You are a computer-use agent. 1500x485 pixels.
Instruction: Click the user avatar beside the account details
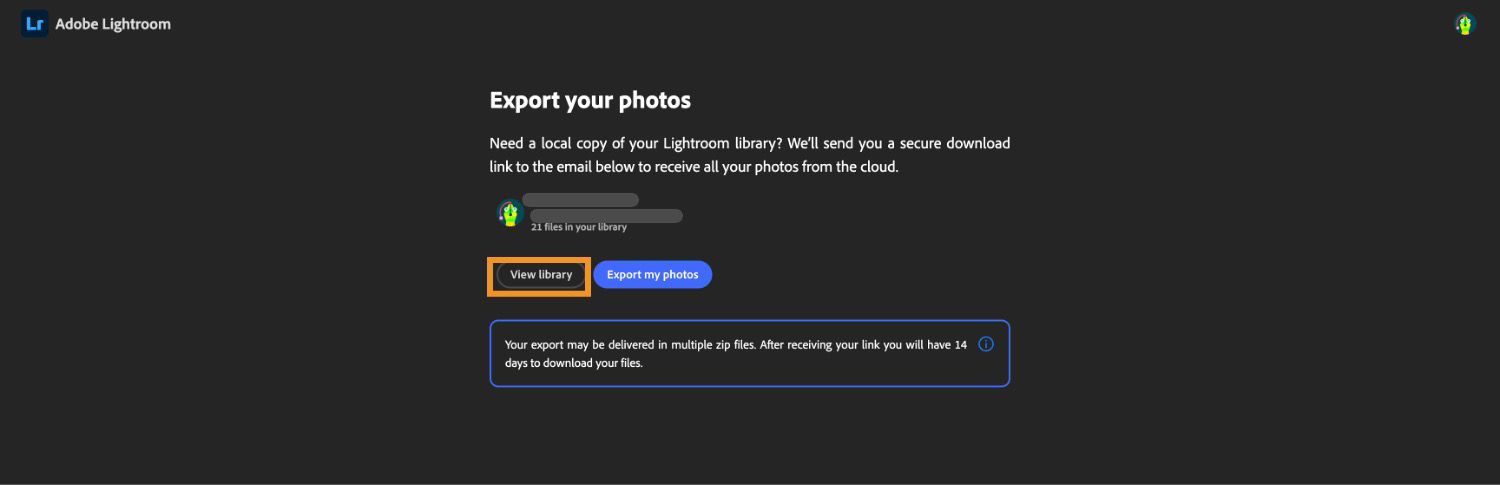coord(510,212)
